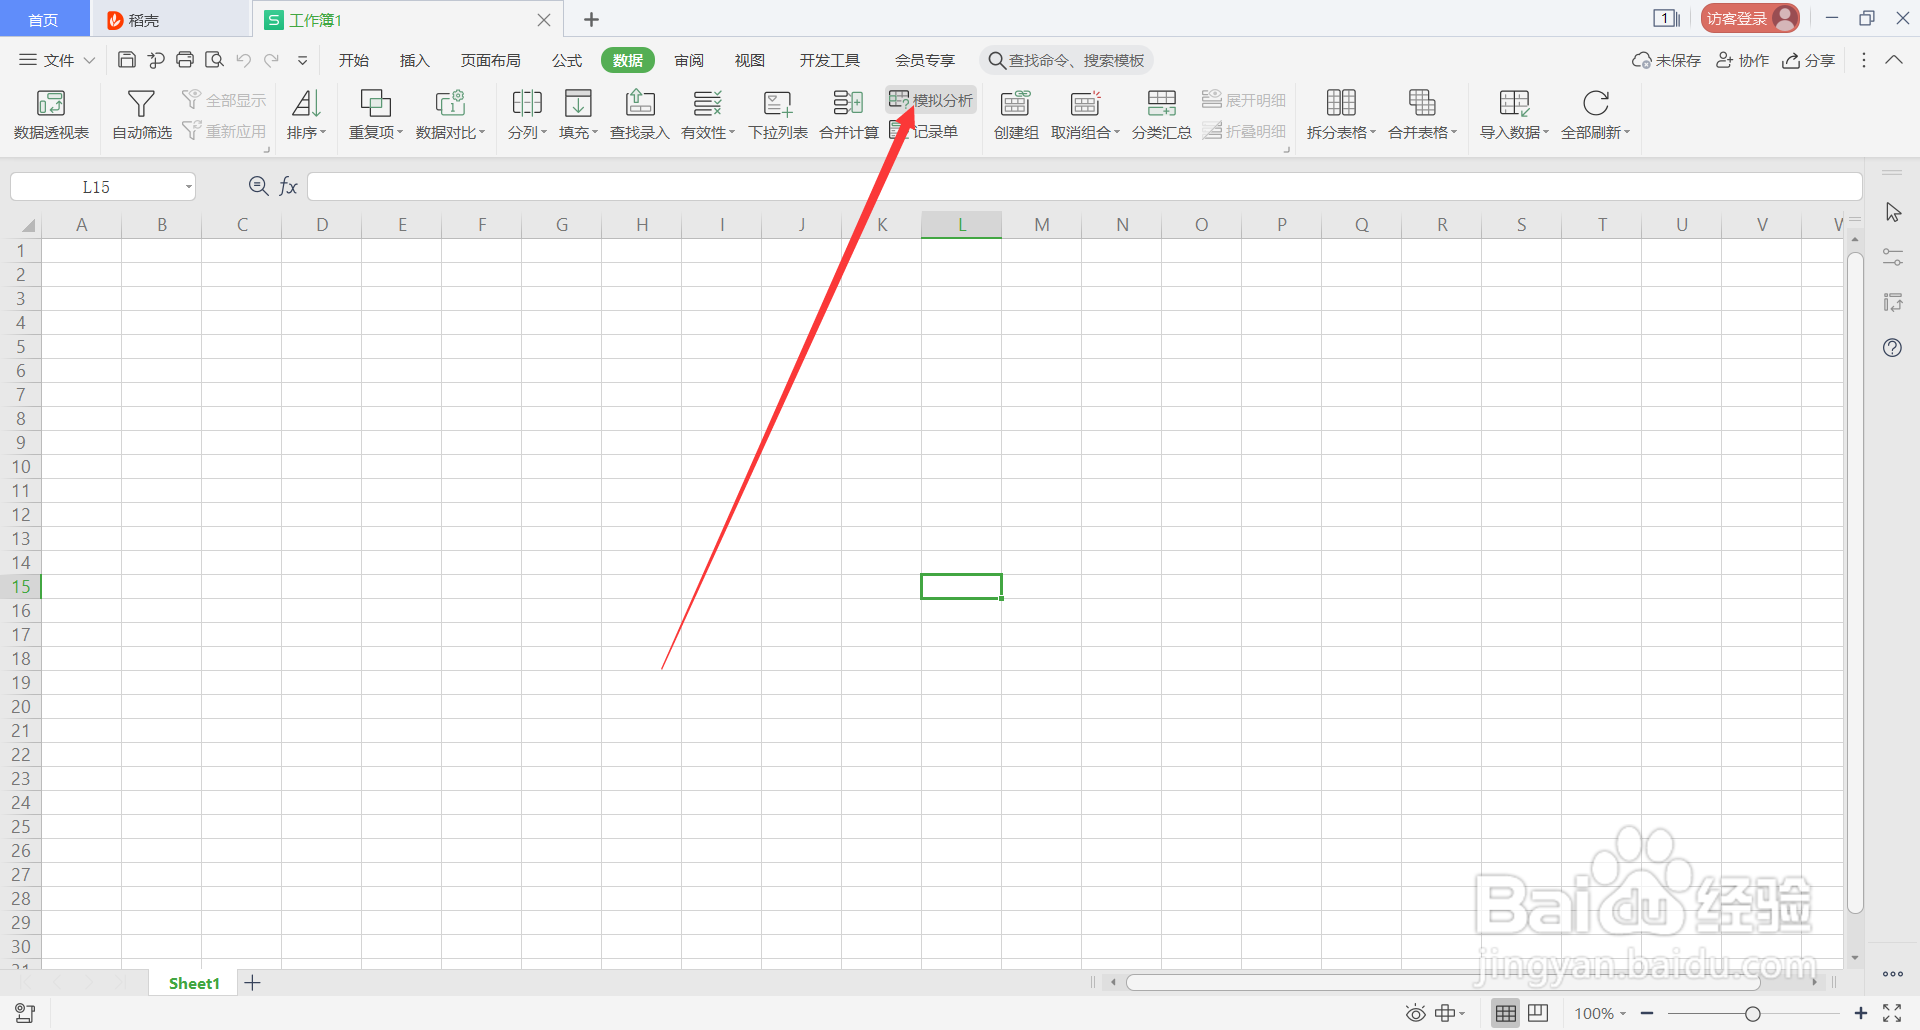Toggle full screen display icon
This screenshot has width=1920, height=1030.
(x=1892, y=1013)
